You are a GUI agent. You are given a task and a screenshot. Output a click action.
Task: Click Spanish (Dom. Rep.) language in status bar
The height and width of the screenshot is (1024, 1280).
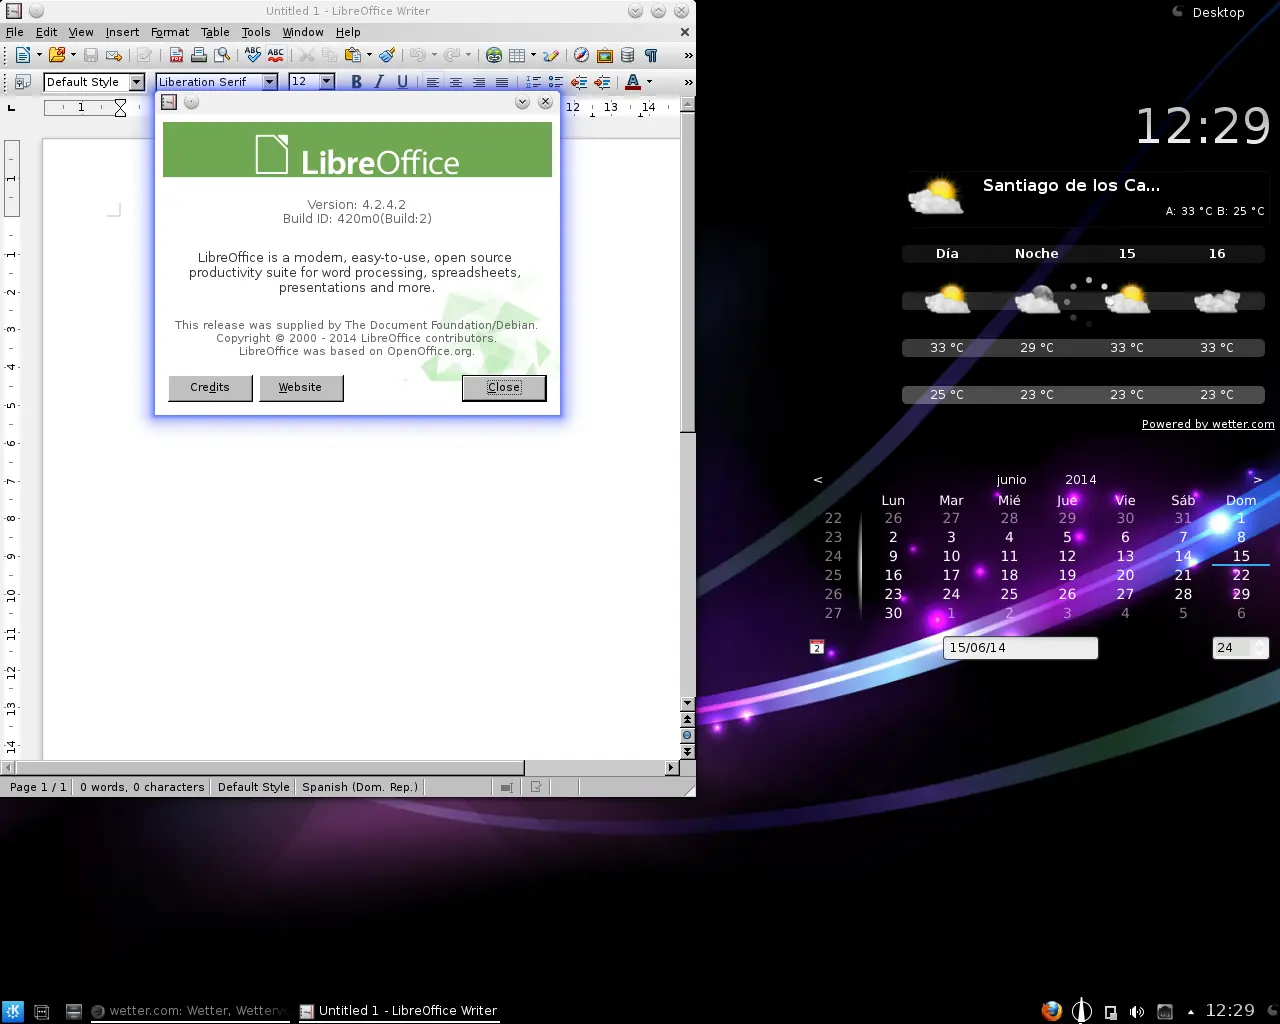(x=359, y=787)
